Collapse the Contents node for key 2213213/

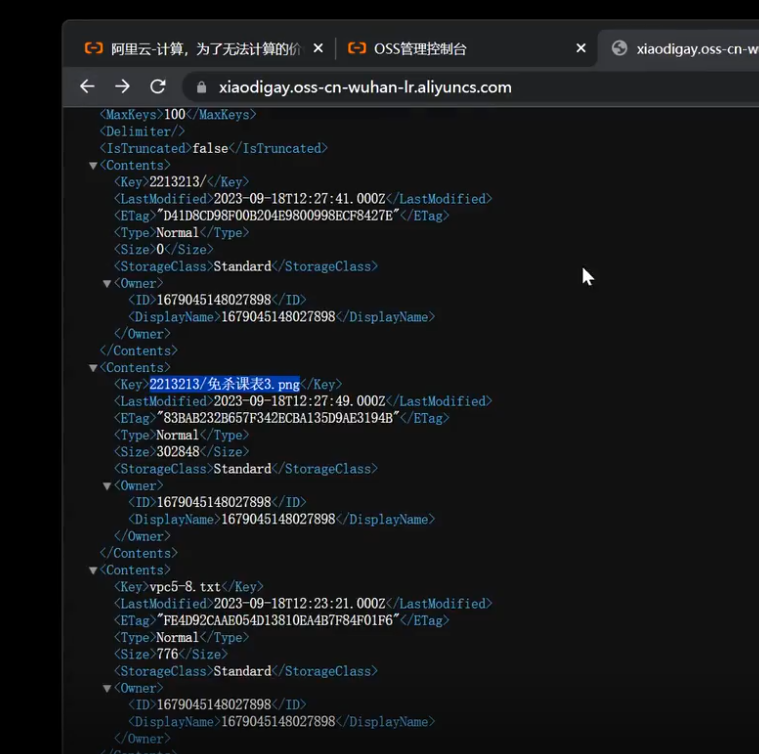coord(93,166)
